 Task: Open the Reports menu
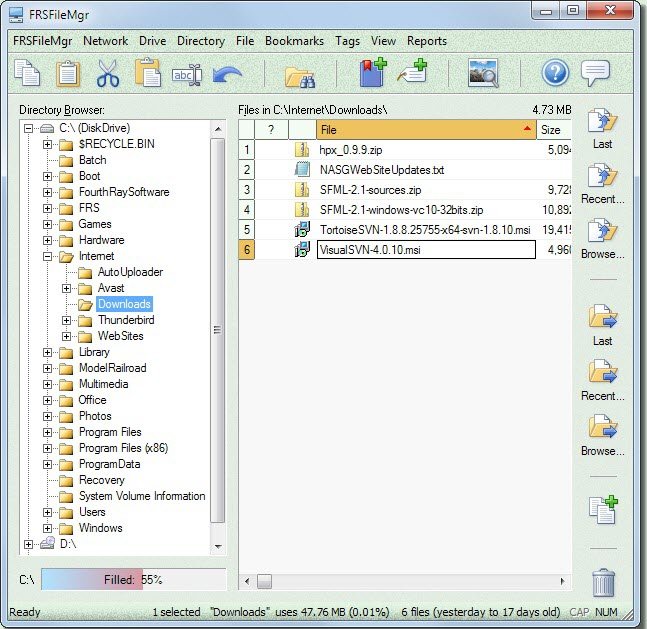point(427,41)
